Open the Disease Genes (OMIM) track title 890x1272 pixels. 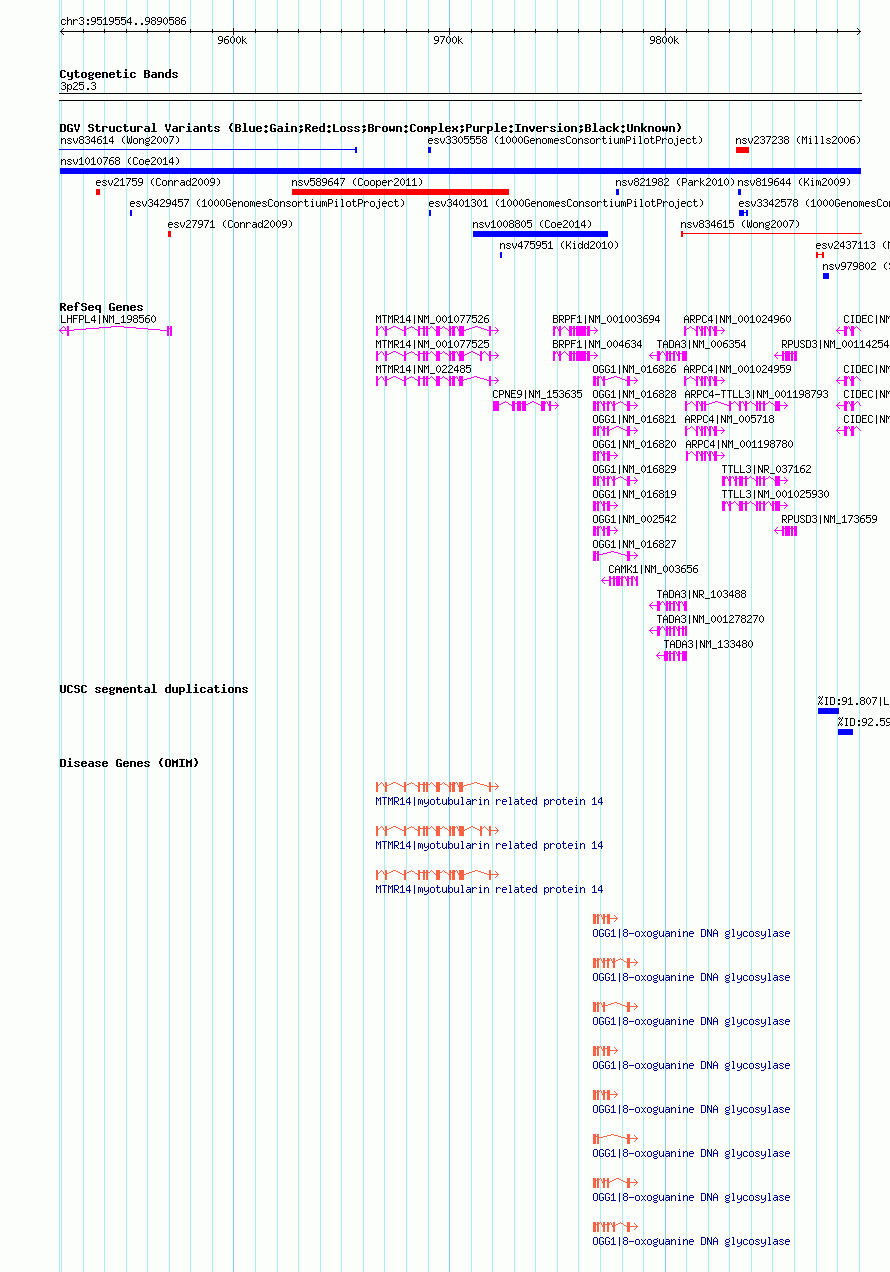pyautogui.click(x=129, y=763)
